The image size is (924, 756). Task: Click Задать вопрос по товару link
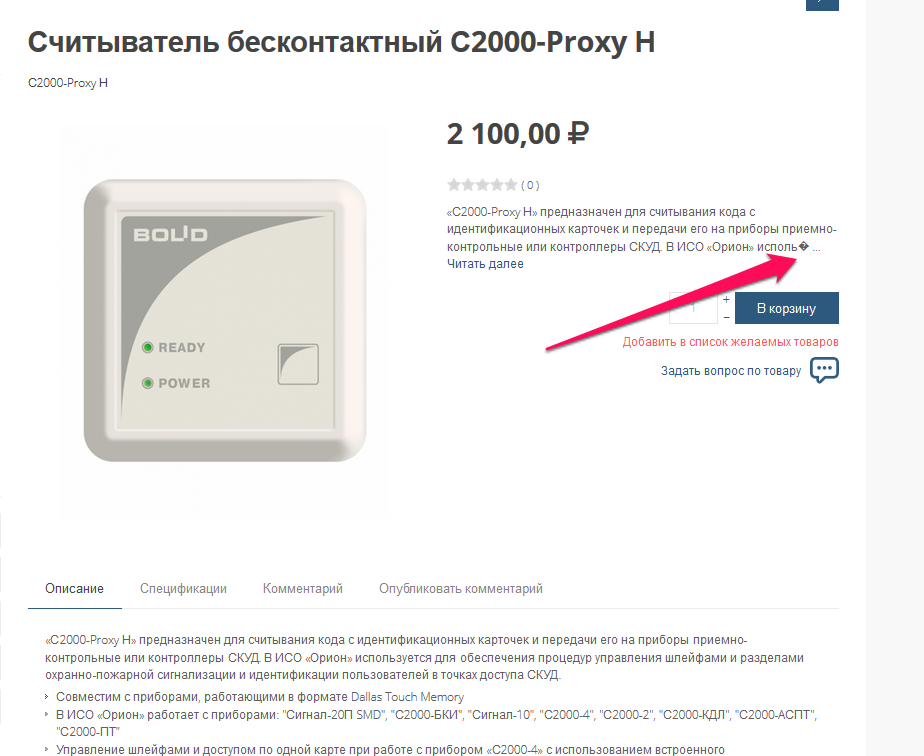point(731,371)
